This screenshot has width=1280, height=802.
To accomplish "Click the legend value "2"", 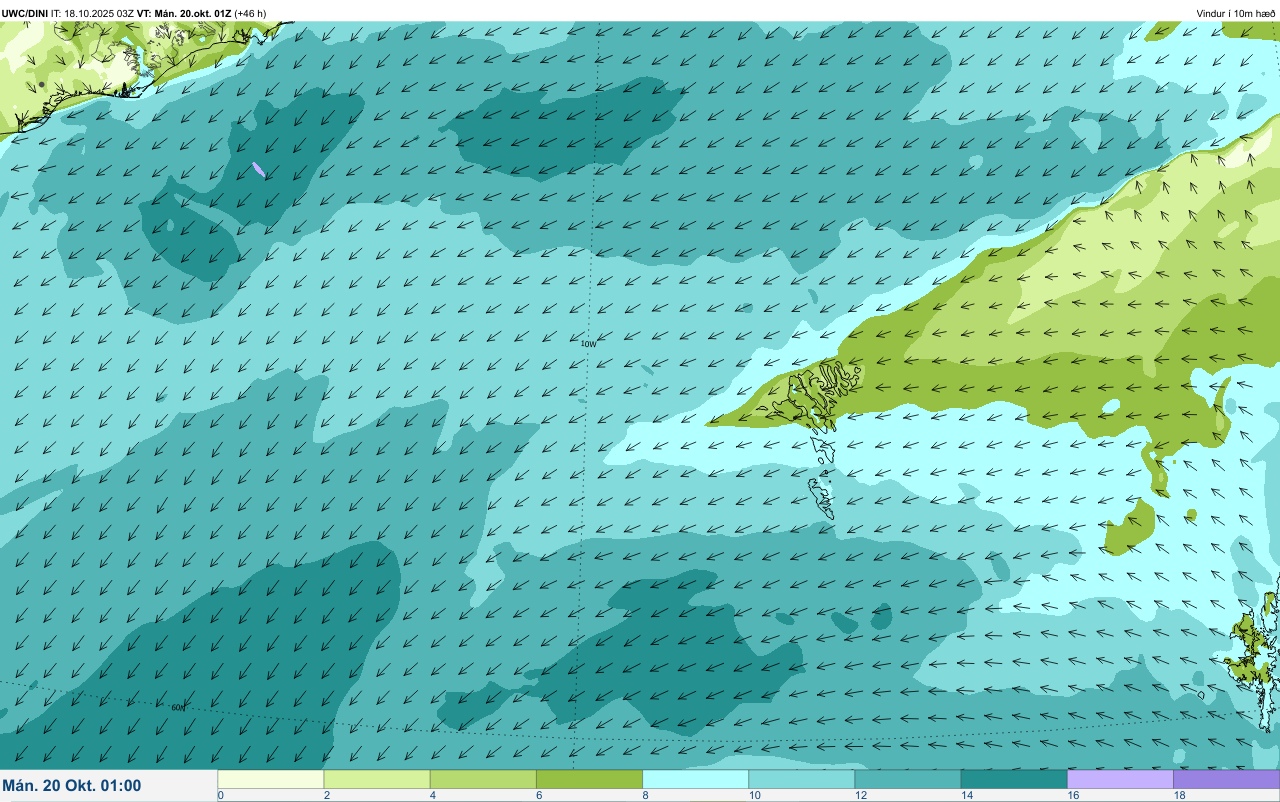I will coord(326,795).
